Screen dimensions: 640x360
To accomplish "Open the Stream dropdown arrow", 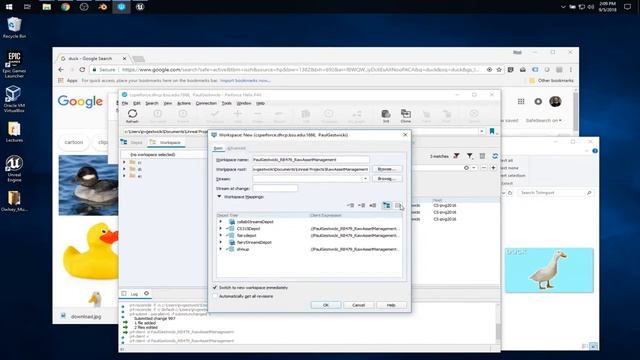I will point(365,179).
